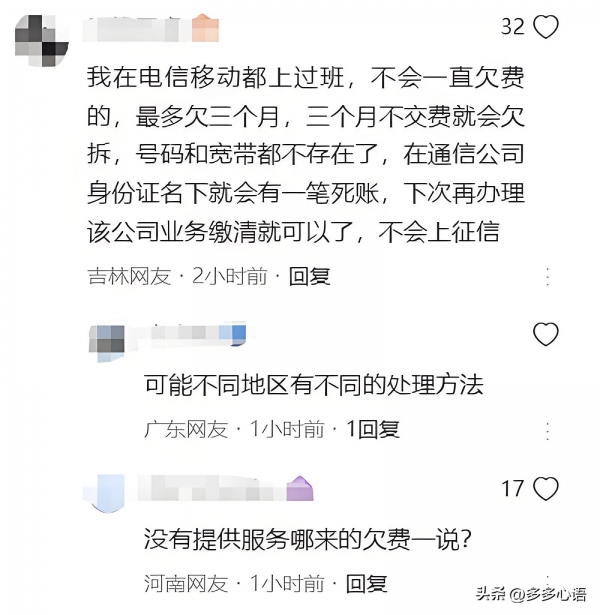Like the comment with 17 likes
This screenshot has height=615, width=600.
click(x=546, y=489)
